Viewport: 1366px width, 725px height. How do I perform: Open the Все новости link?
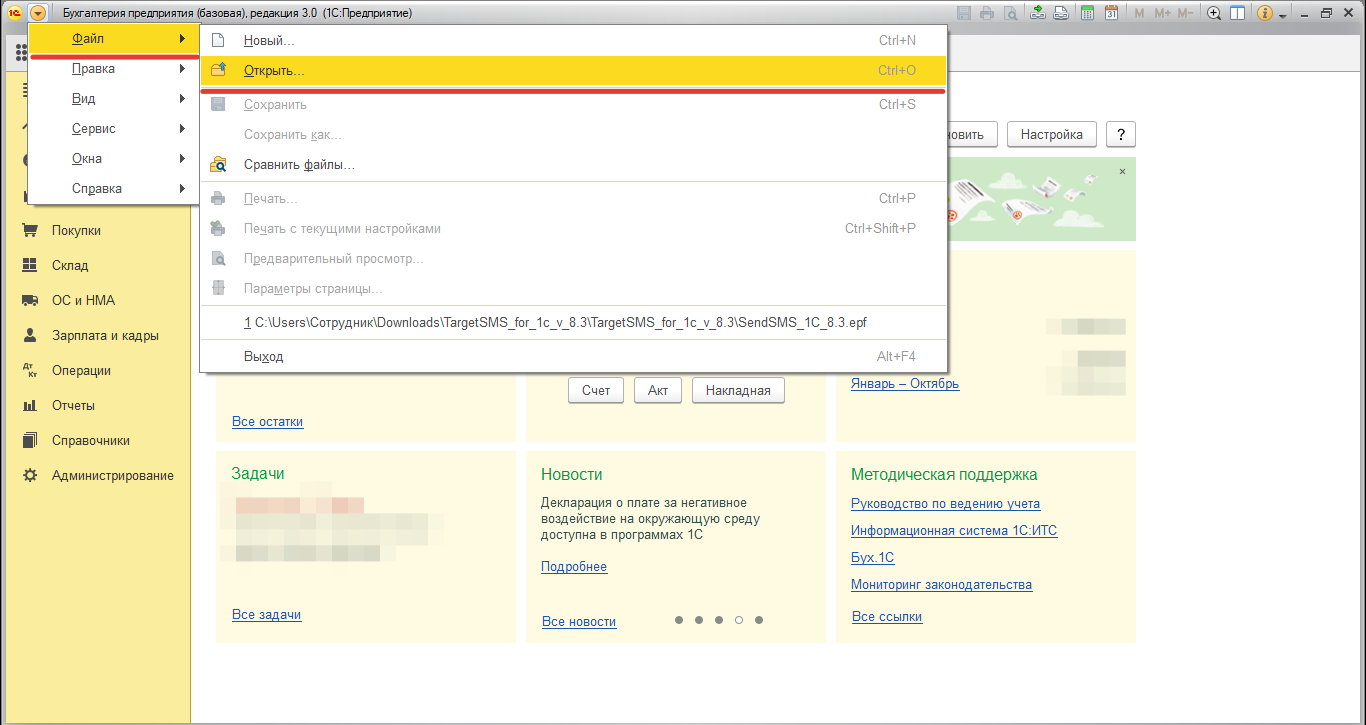[579, 622]
